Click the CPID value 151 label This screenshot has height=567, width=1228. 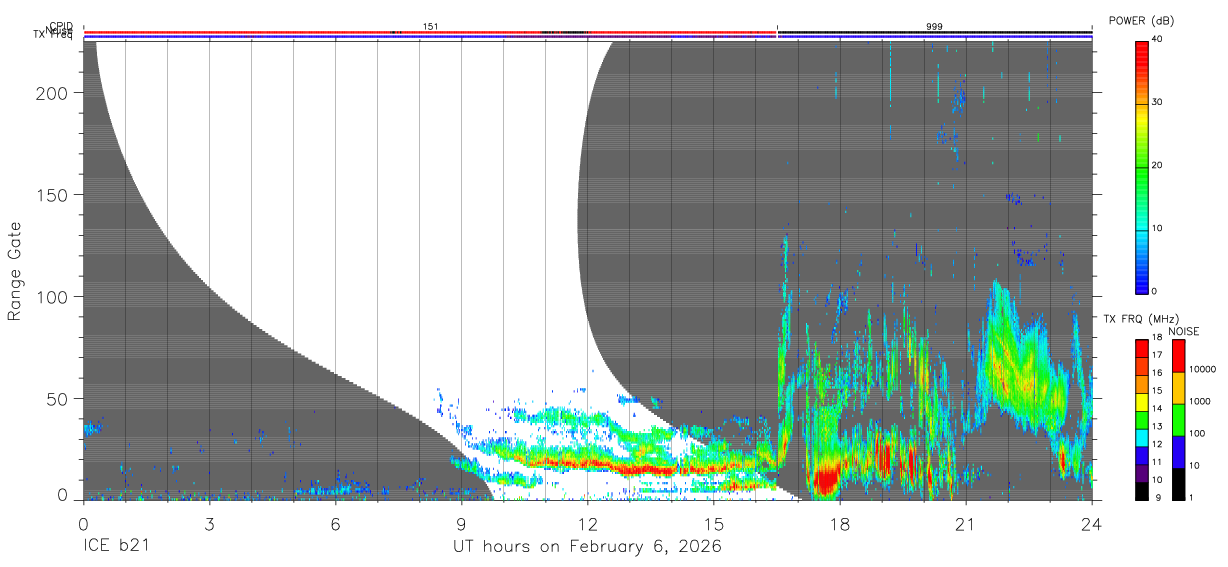(430, 27)
